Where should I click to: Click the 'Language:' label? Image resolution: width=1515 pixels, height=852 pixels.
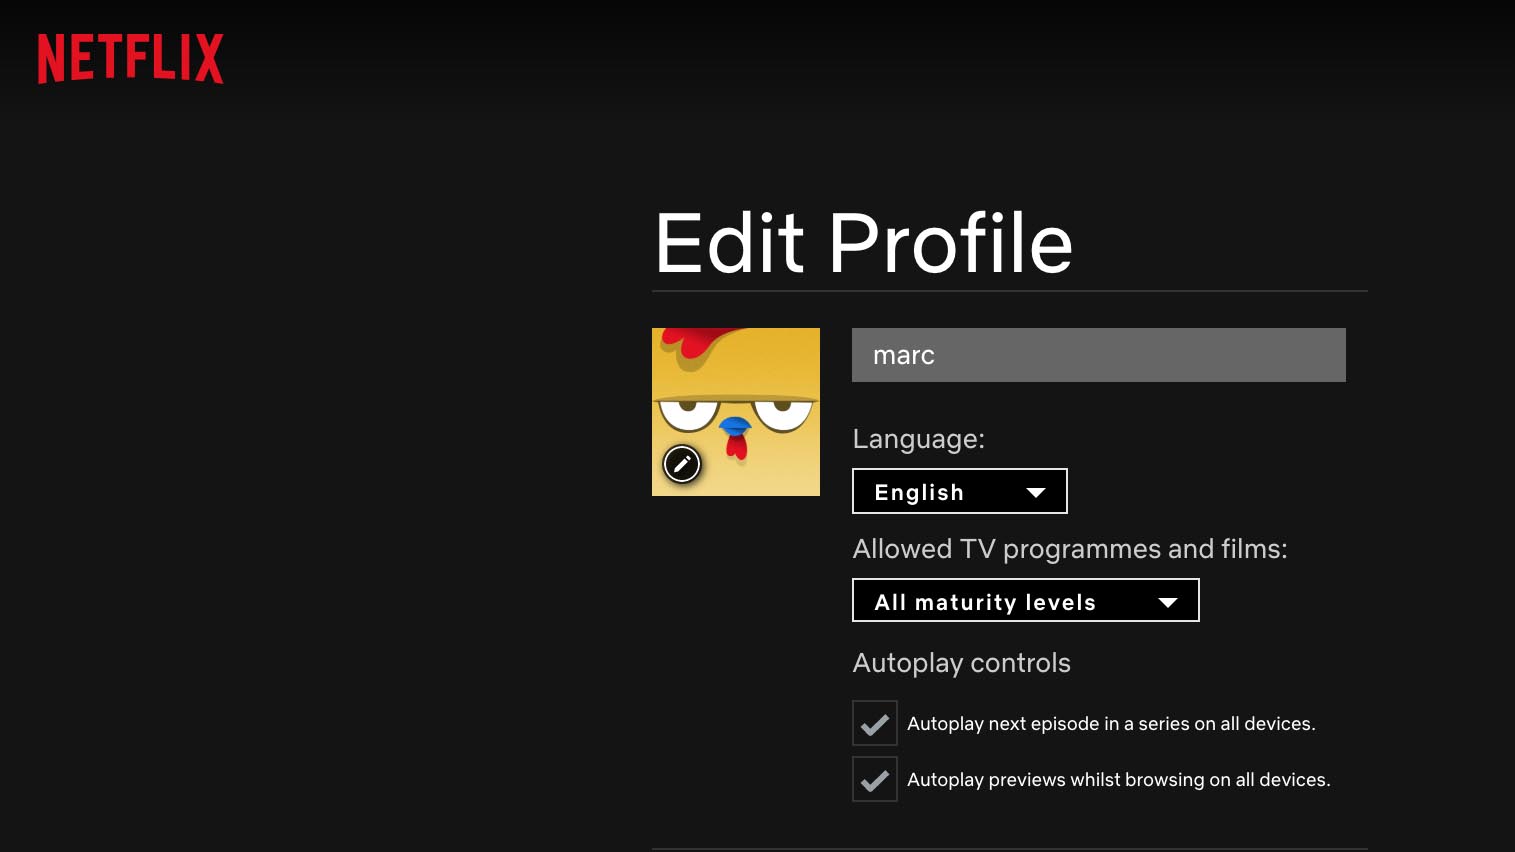coord(919,439)
